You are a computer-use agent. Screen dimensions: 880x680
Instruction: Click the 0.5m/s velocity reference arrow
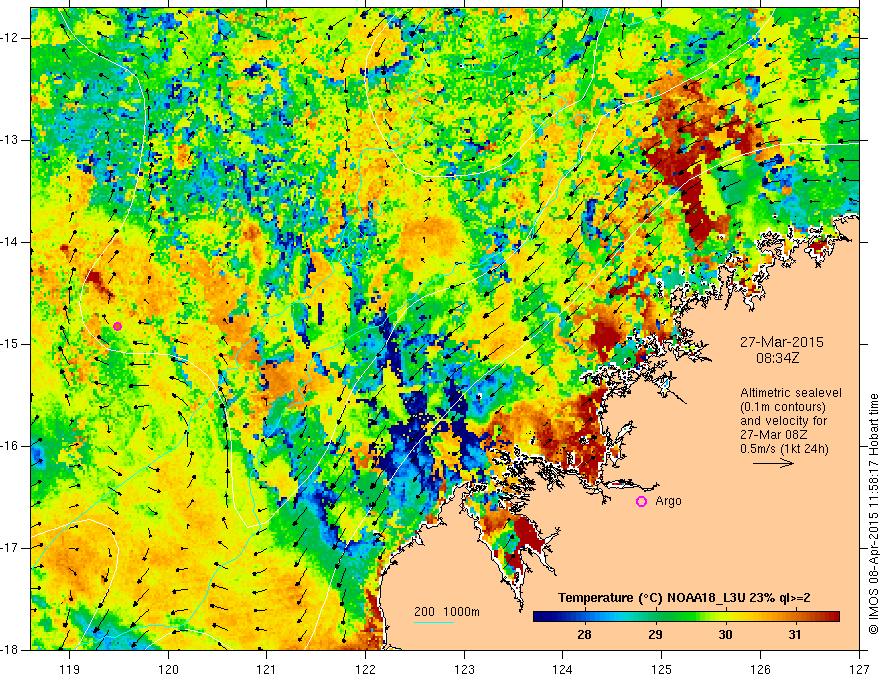pyautogui.click(x=773, y=463)
